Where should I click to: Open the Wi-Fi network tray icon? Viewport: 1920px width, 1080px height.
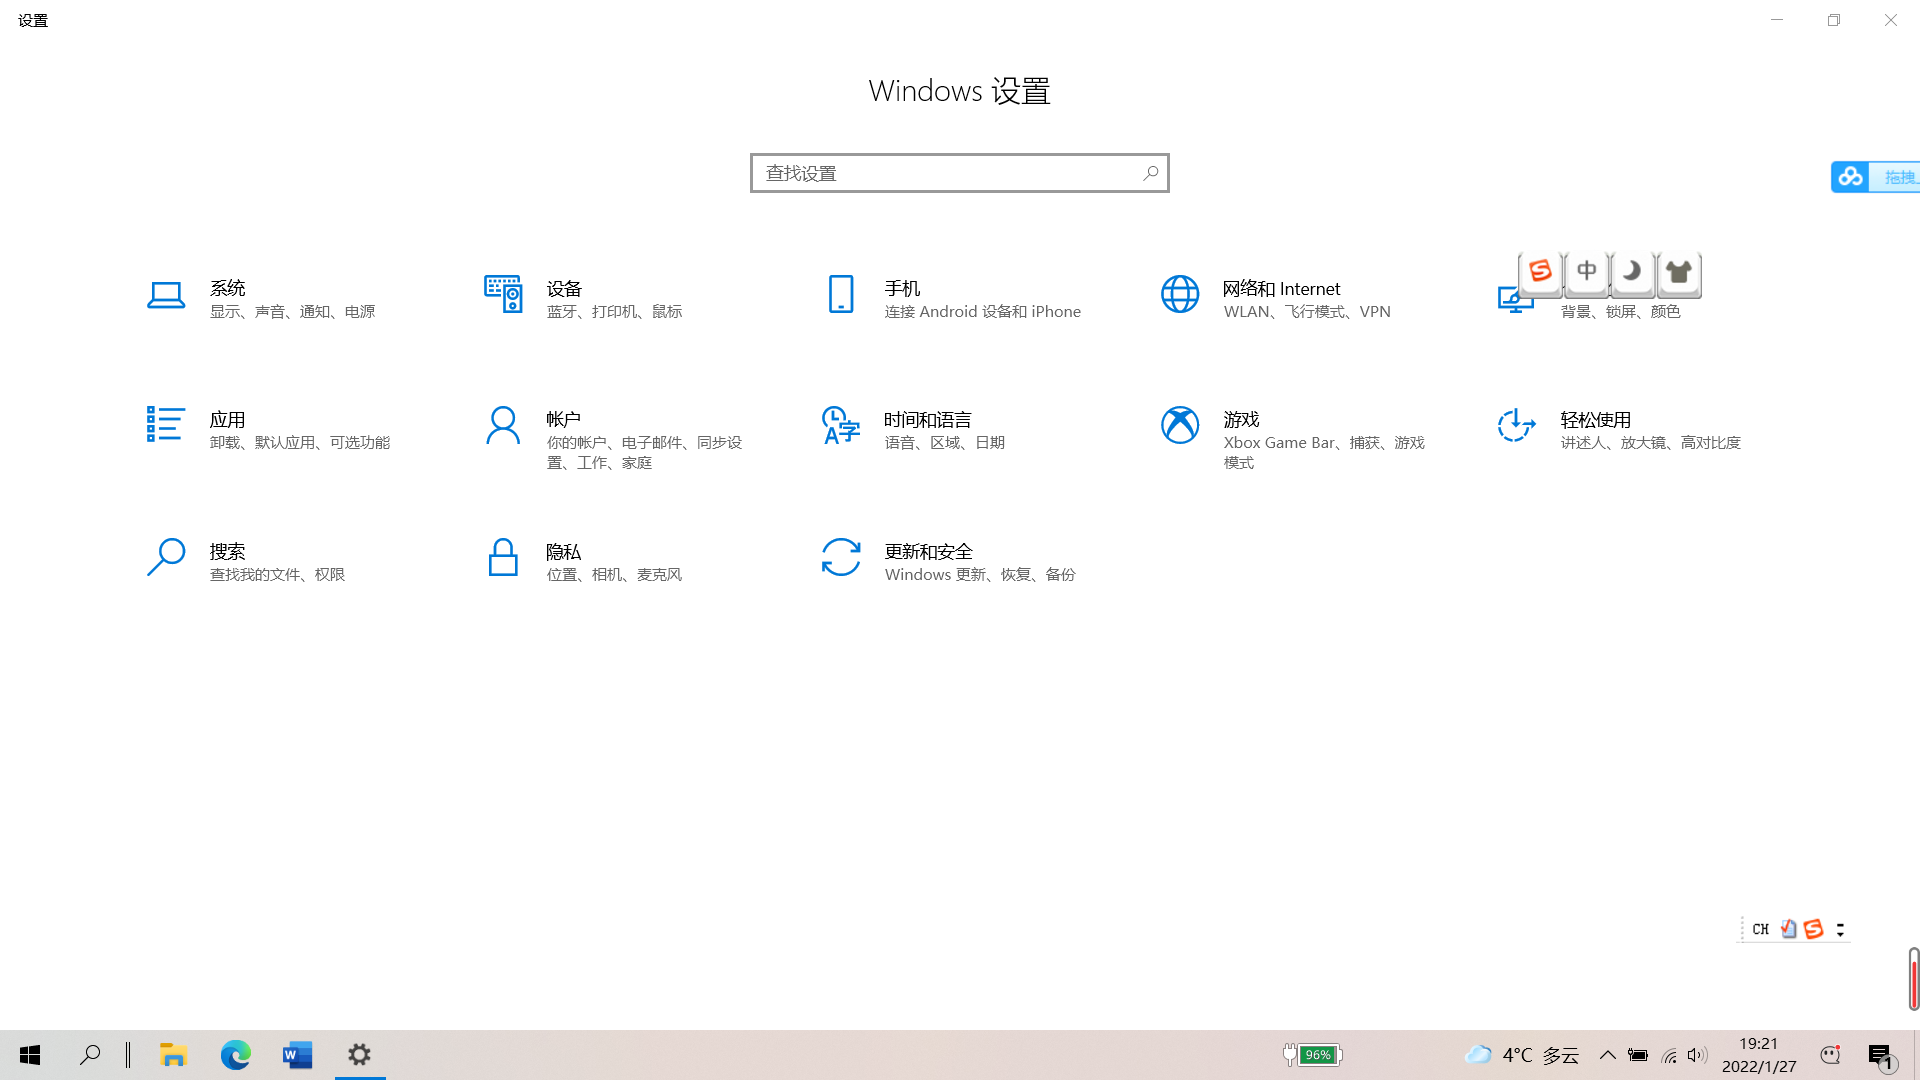(x=1668, y=1055)
